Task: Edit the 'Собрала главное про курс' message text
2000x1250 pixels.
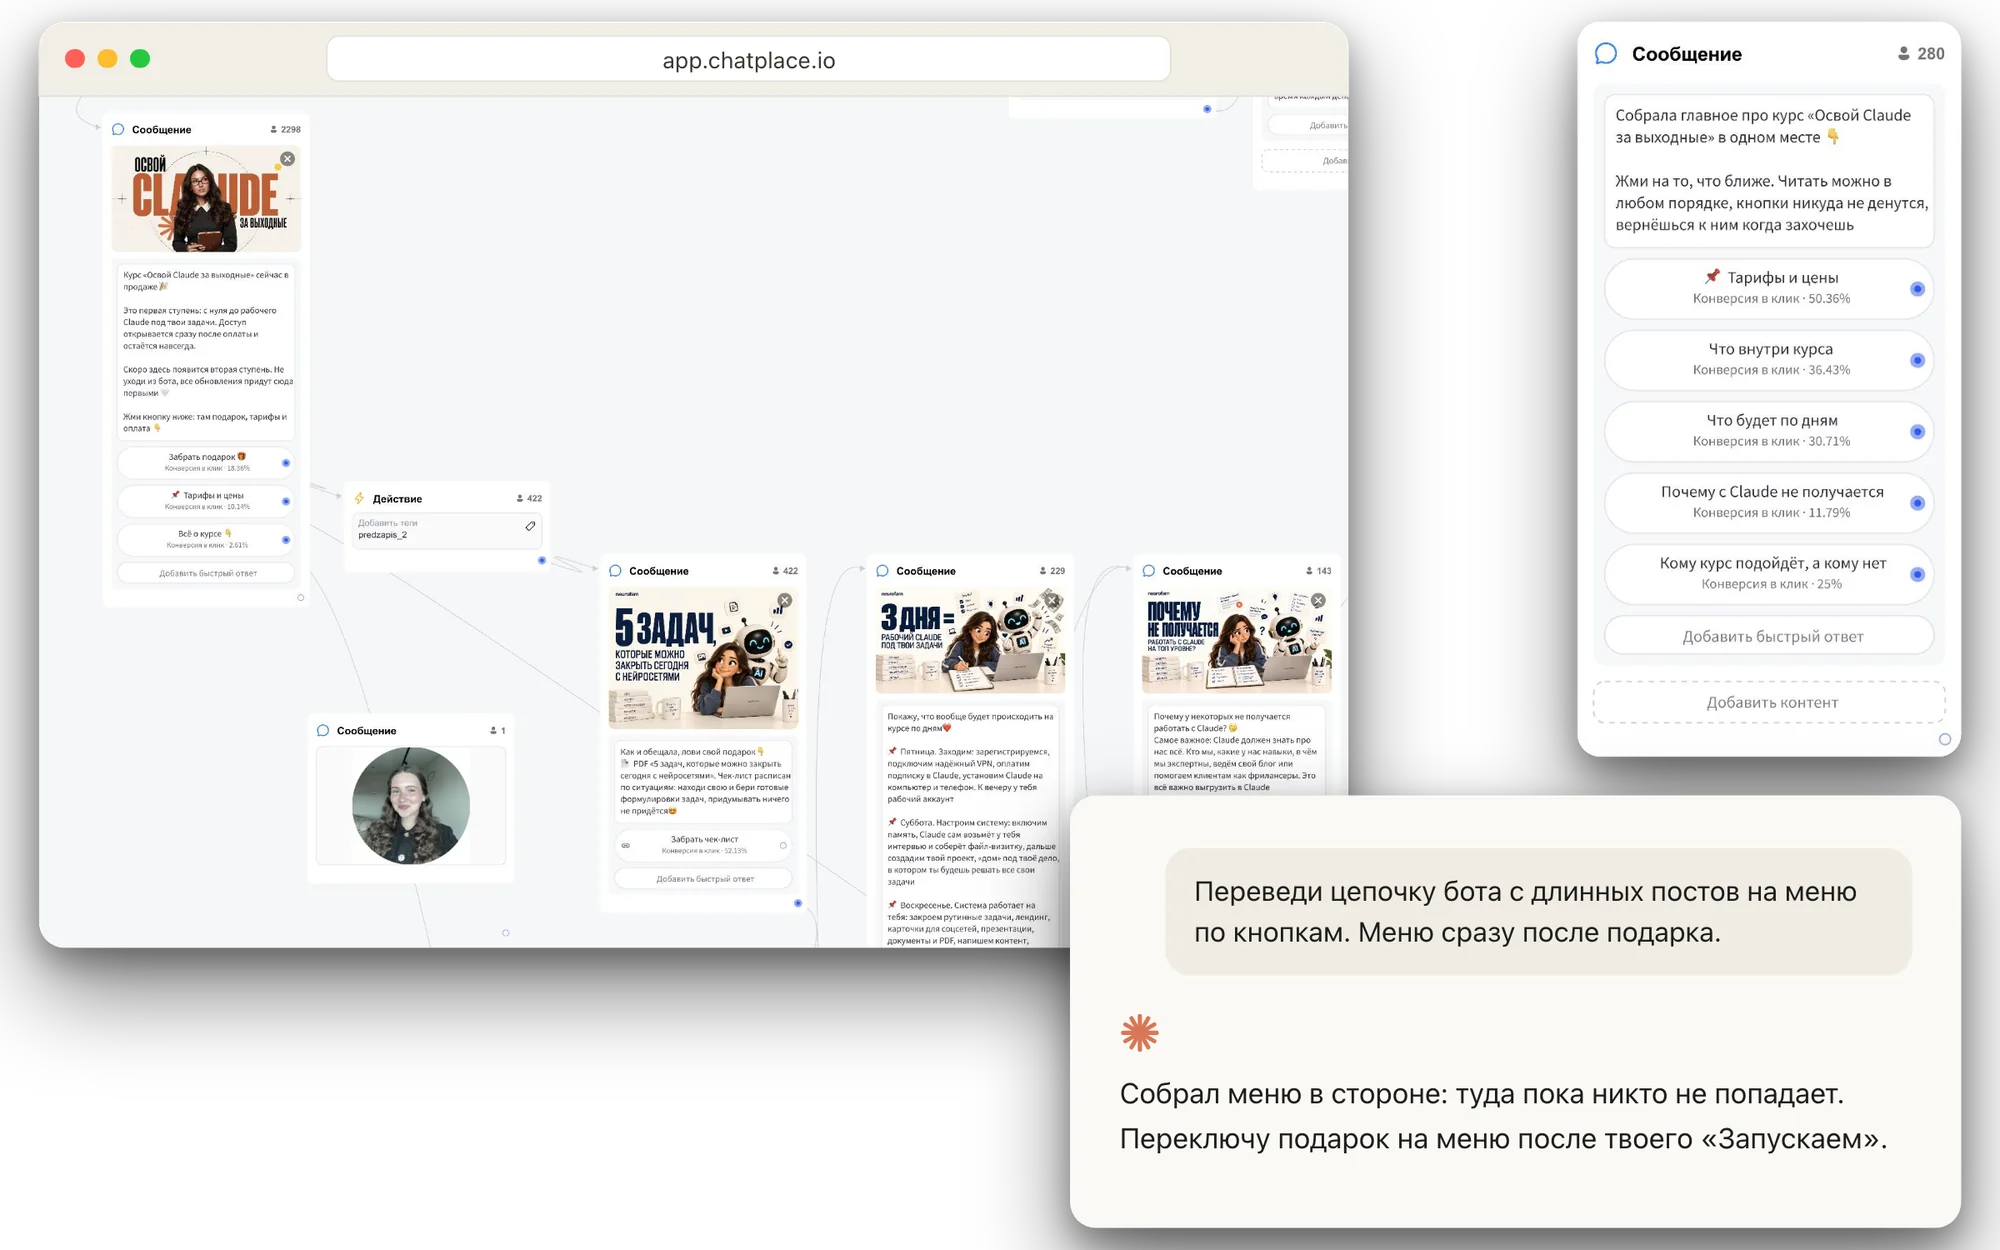Action: 1769,170
